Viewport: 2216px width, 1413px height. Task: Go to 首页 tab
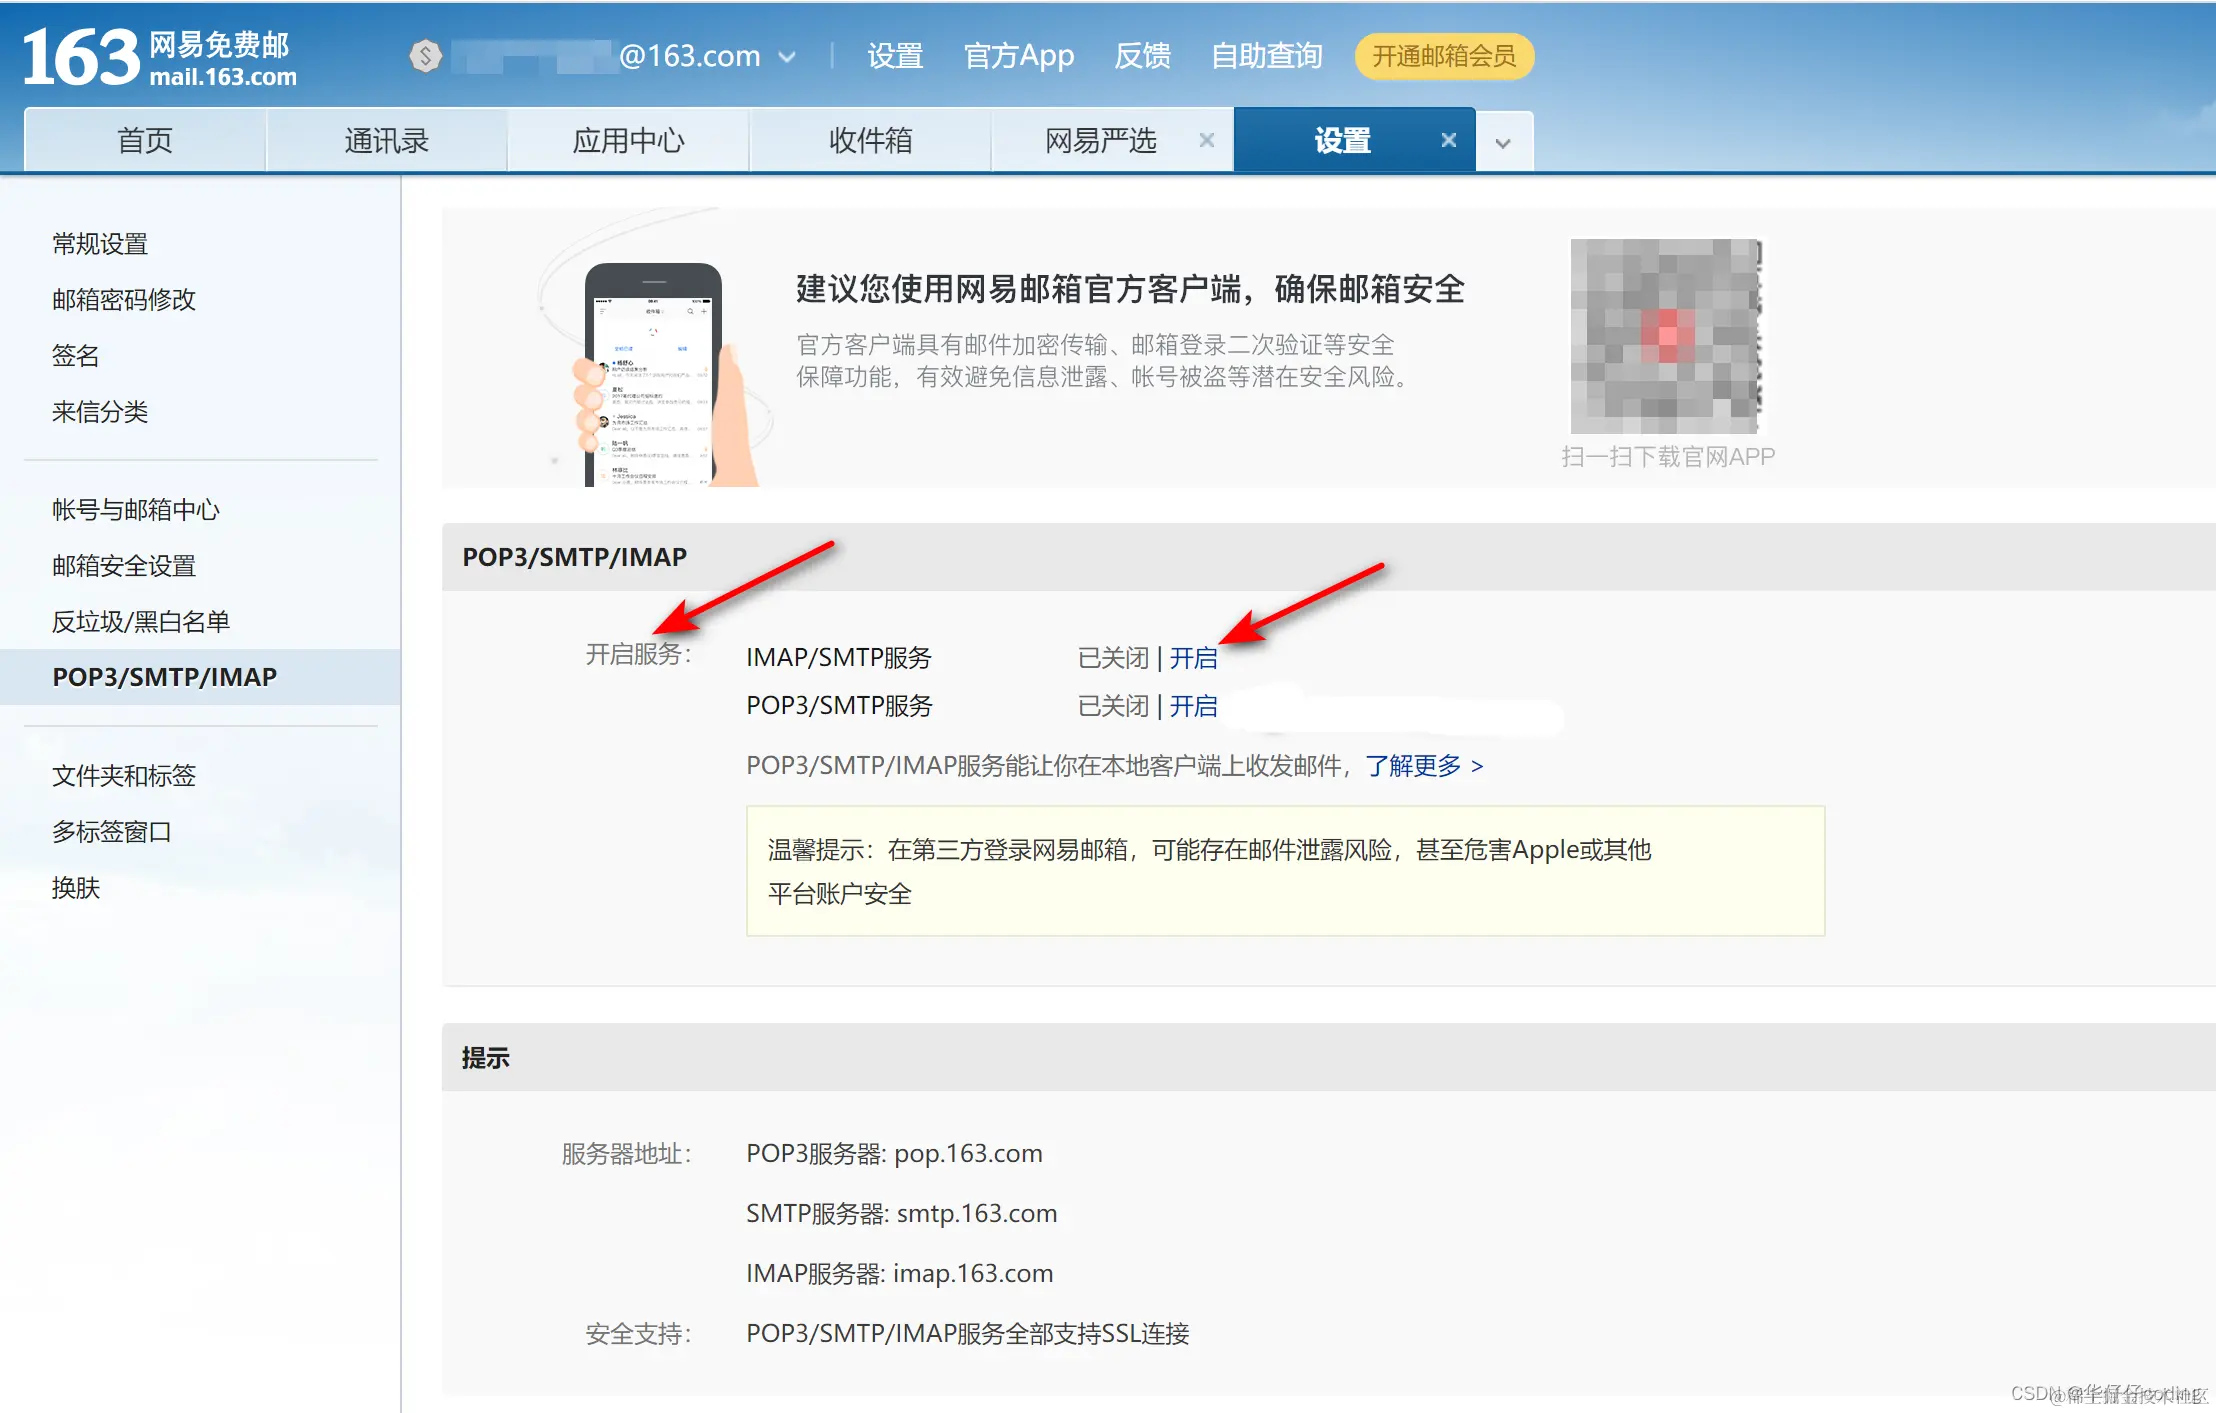pyautogui.click(x=145, y=140)
